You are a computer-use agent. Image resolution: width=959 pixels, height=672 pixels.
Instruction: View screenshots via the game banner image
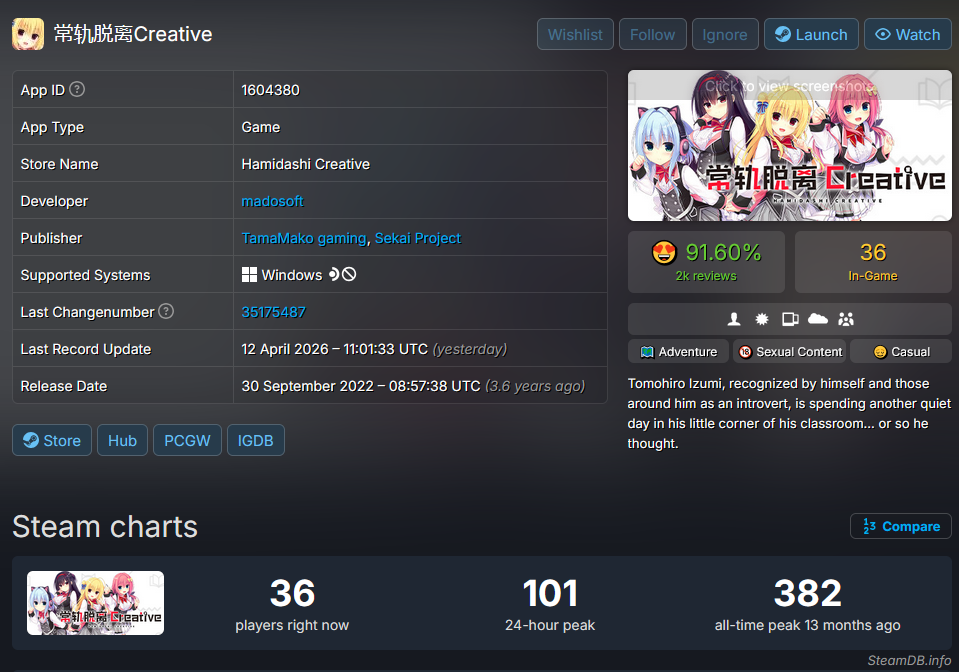click(790, 146)
